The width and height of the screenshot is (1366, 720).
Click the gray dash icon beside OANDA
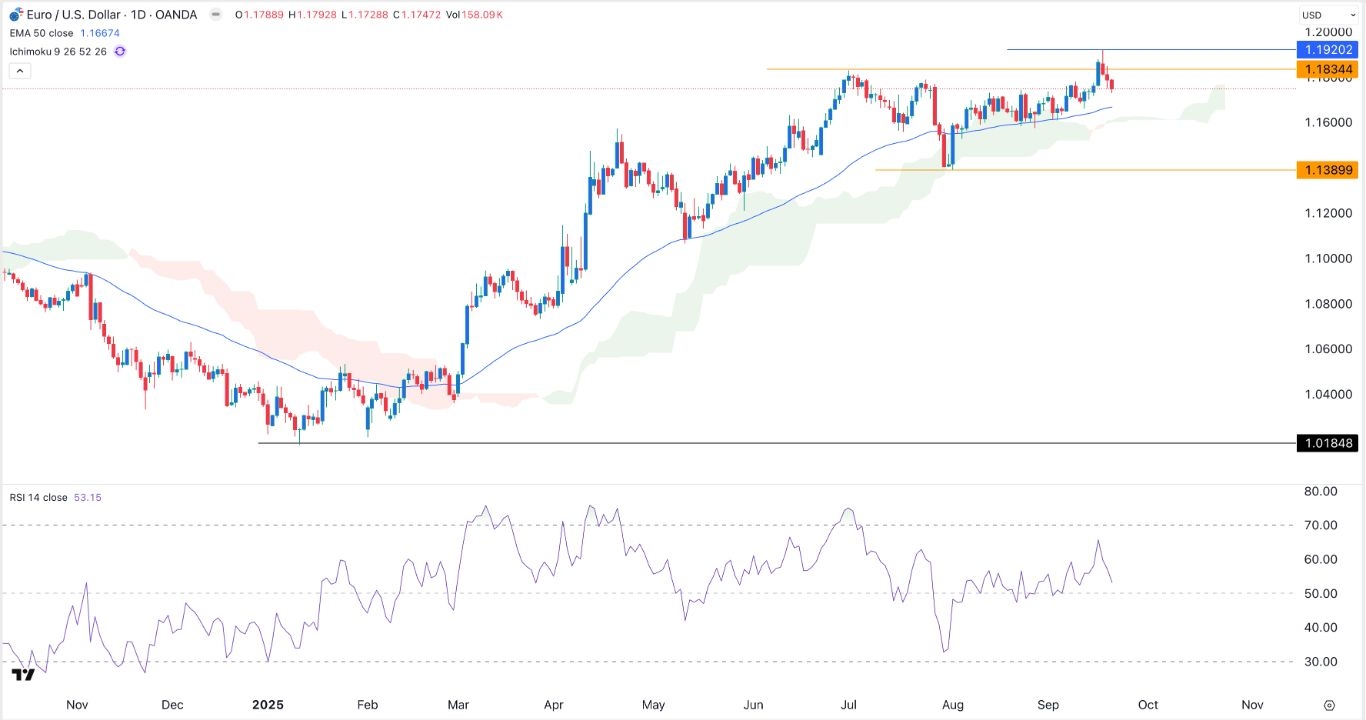215,14
